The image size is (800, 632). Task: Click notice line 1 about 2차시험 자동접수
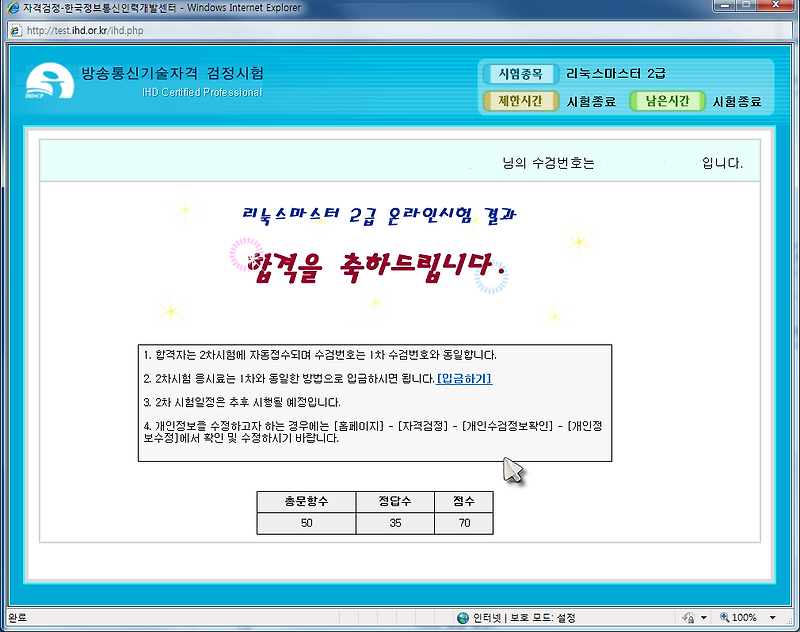320,355
